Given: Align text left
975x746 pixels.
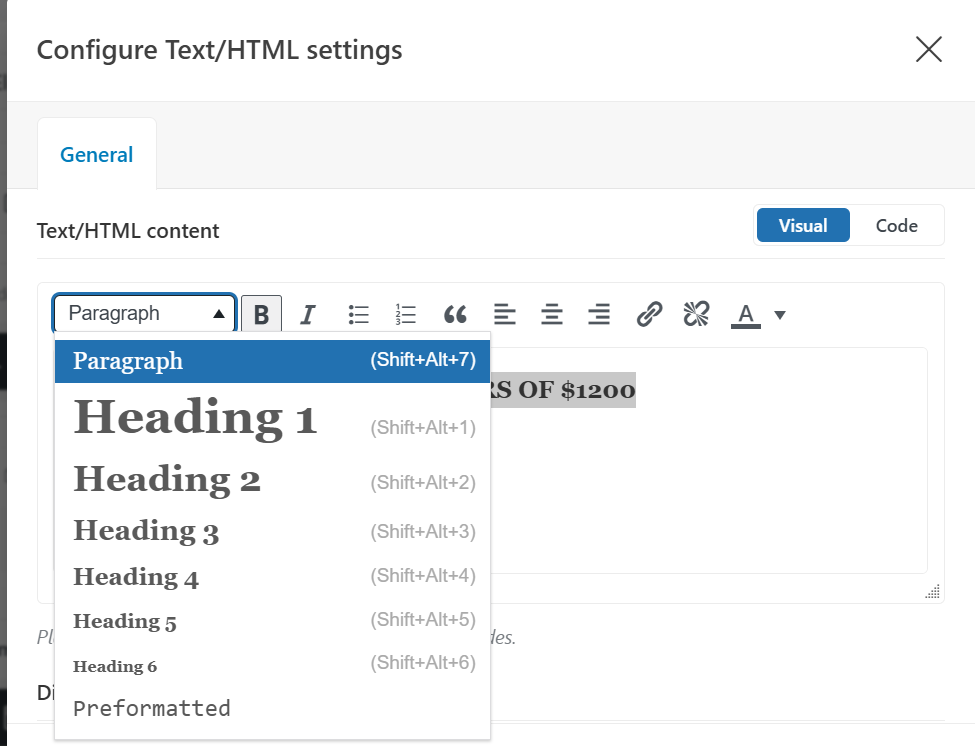Looking at the screenshot, I should [504, 315].
